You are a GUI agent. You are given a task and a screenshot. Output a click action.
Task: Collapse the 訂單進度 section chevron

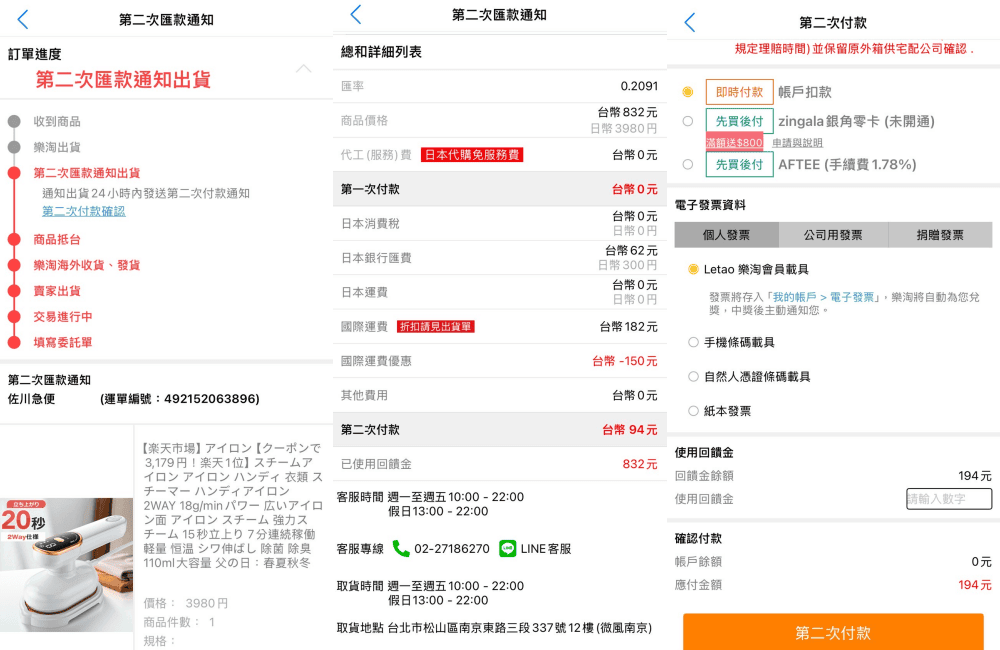click(x=304, y=69)
